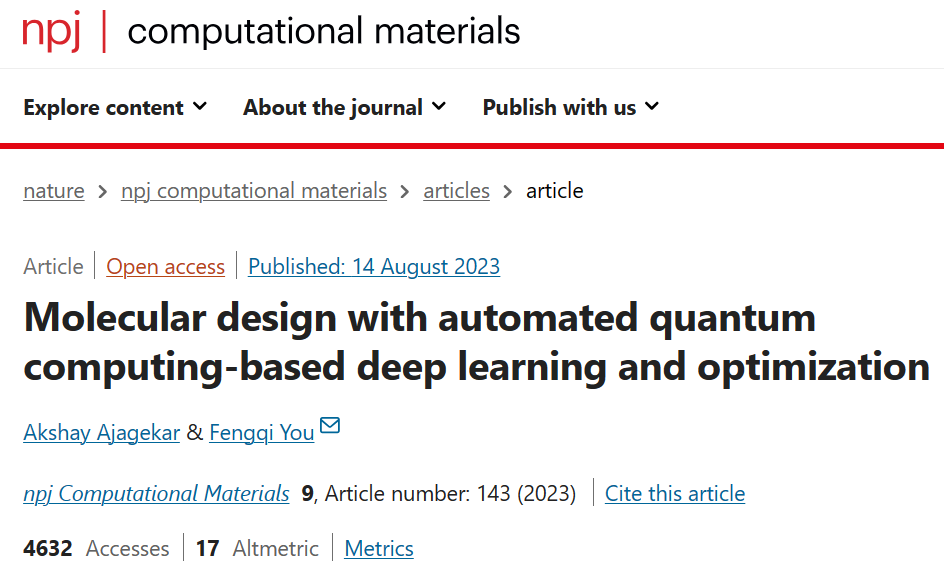Expand the About the journal chevron
This screenshot has height=577, width=944.
[x=439, y=107]
